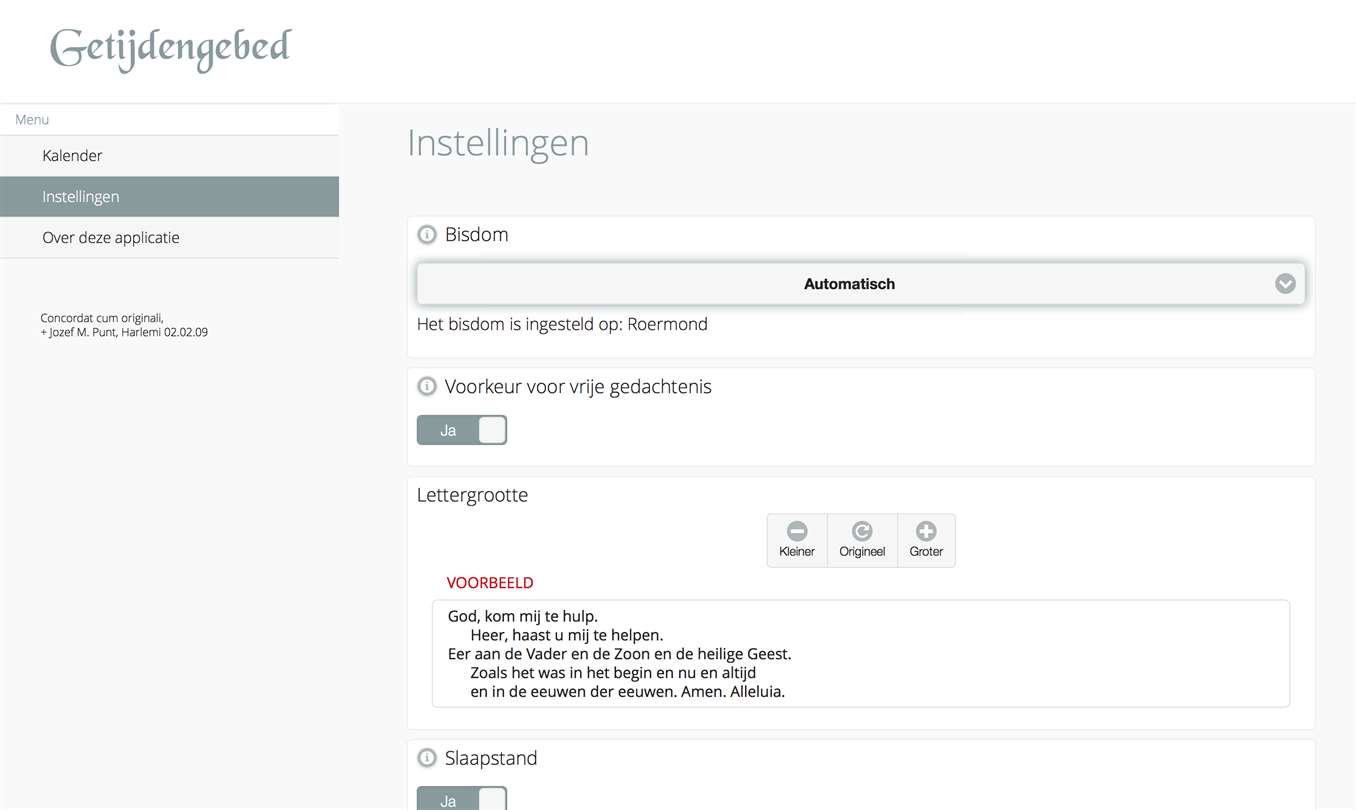The height and width of the screenshot is (810, 1356).
Task: Click the Origineel button label
Action: point(862,552)
